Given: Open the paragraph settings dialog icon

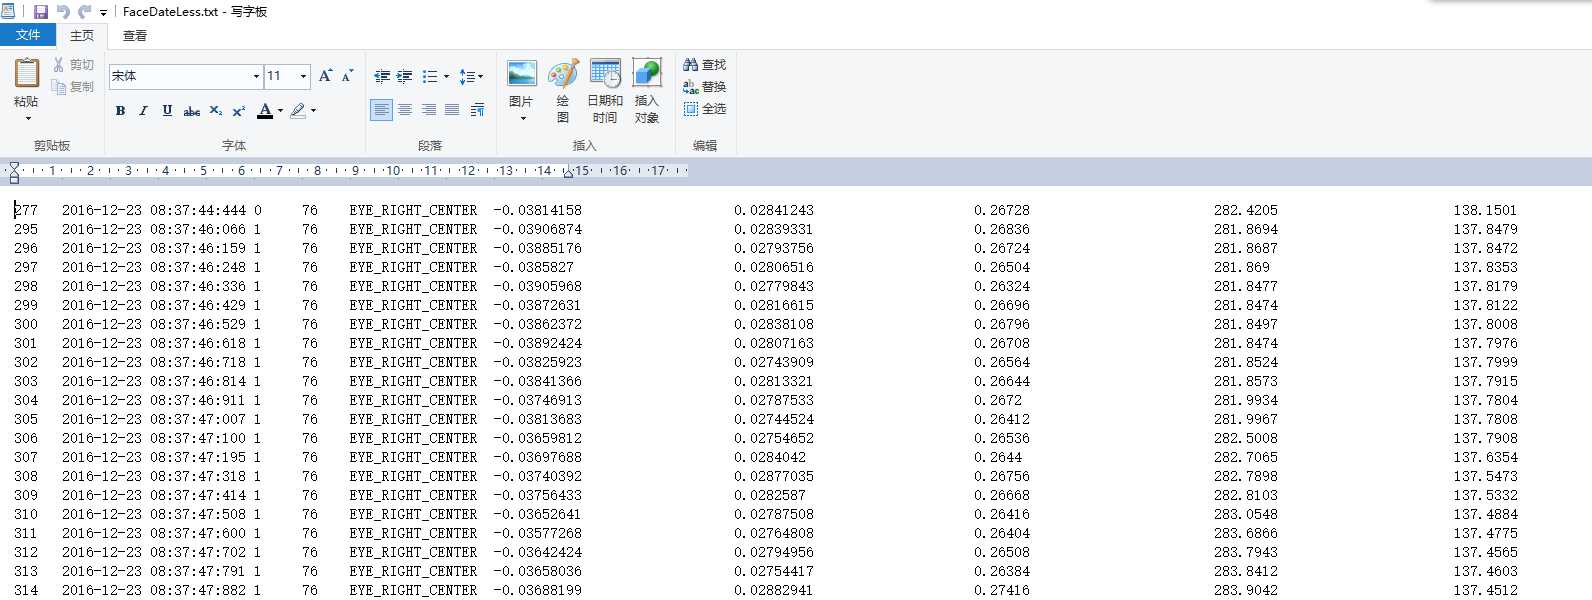Looking at the screenshot, I should click(477, 110).
